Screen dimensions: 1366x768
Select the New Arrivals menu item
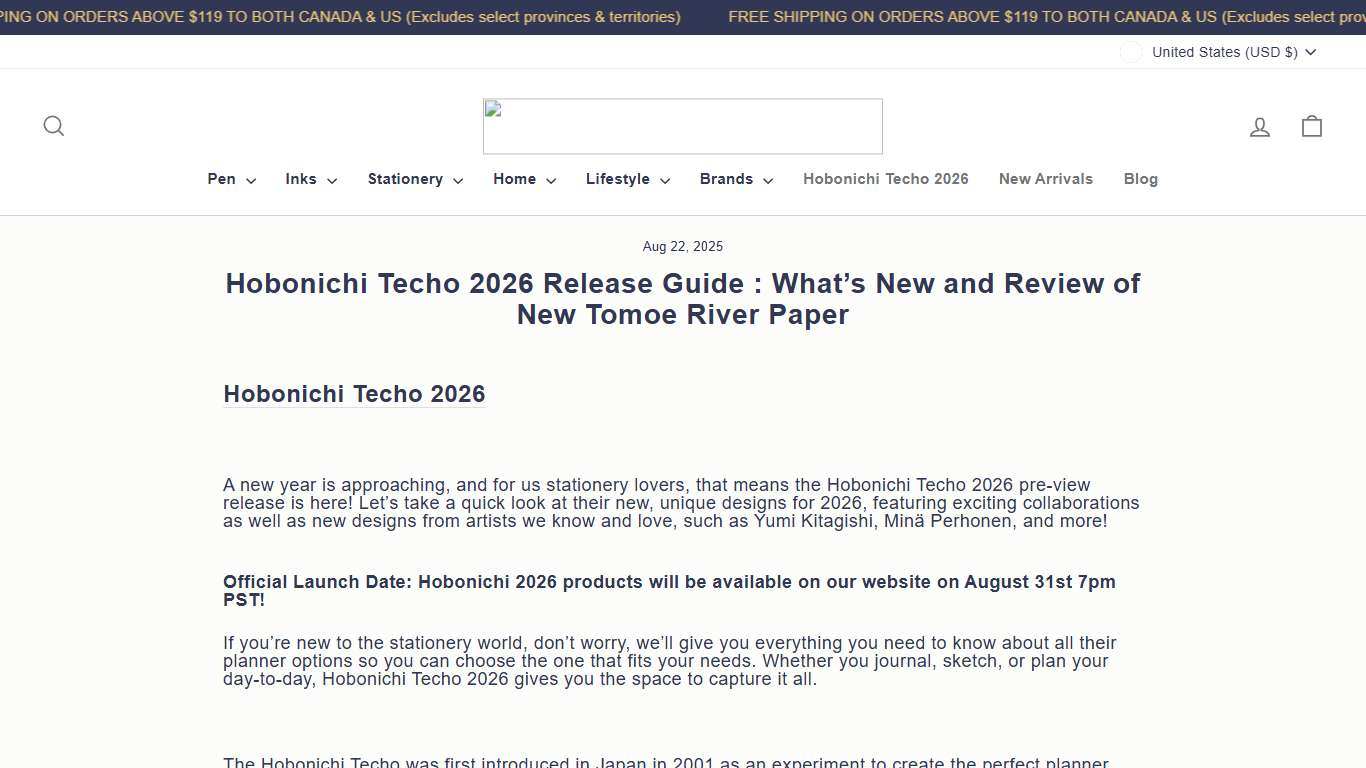[1045, 179]
